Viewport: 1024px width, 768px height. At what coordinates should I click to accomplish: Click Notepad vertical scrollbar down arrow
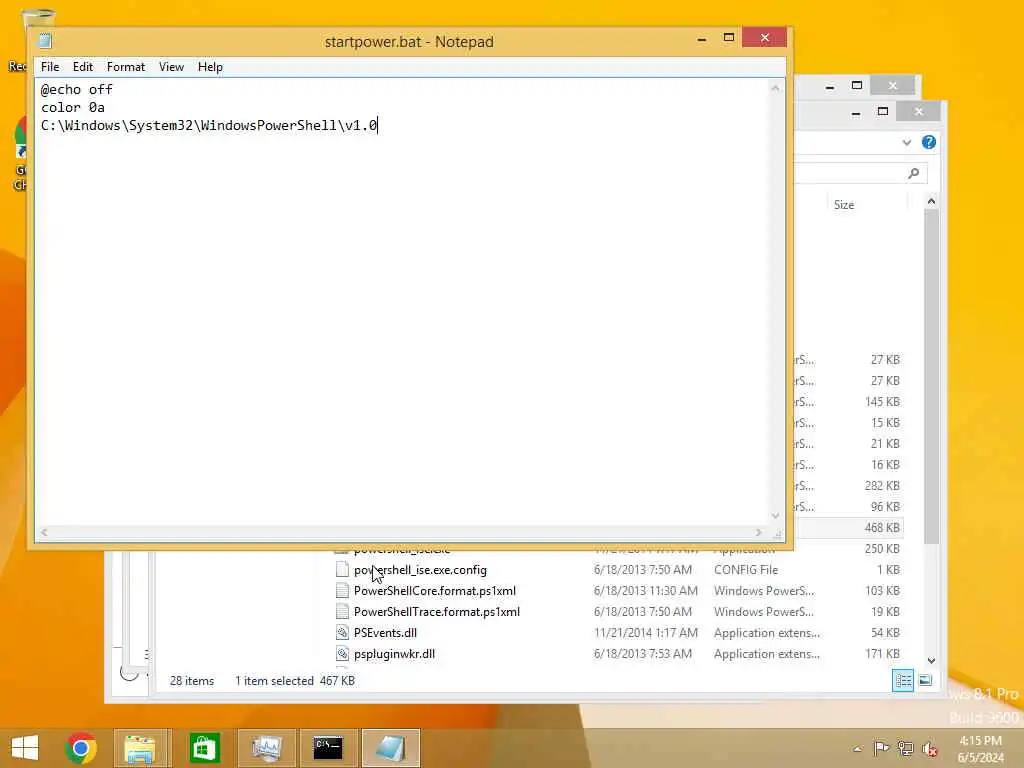[x=775, y=516]
